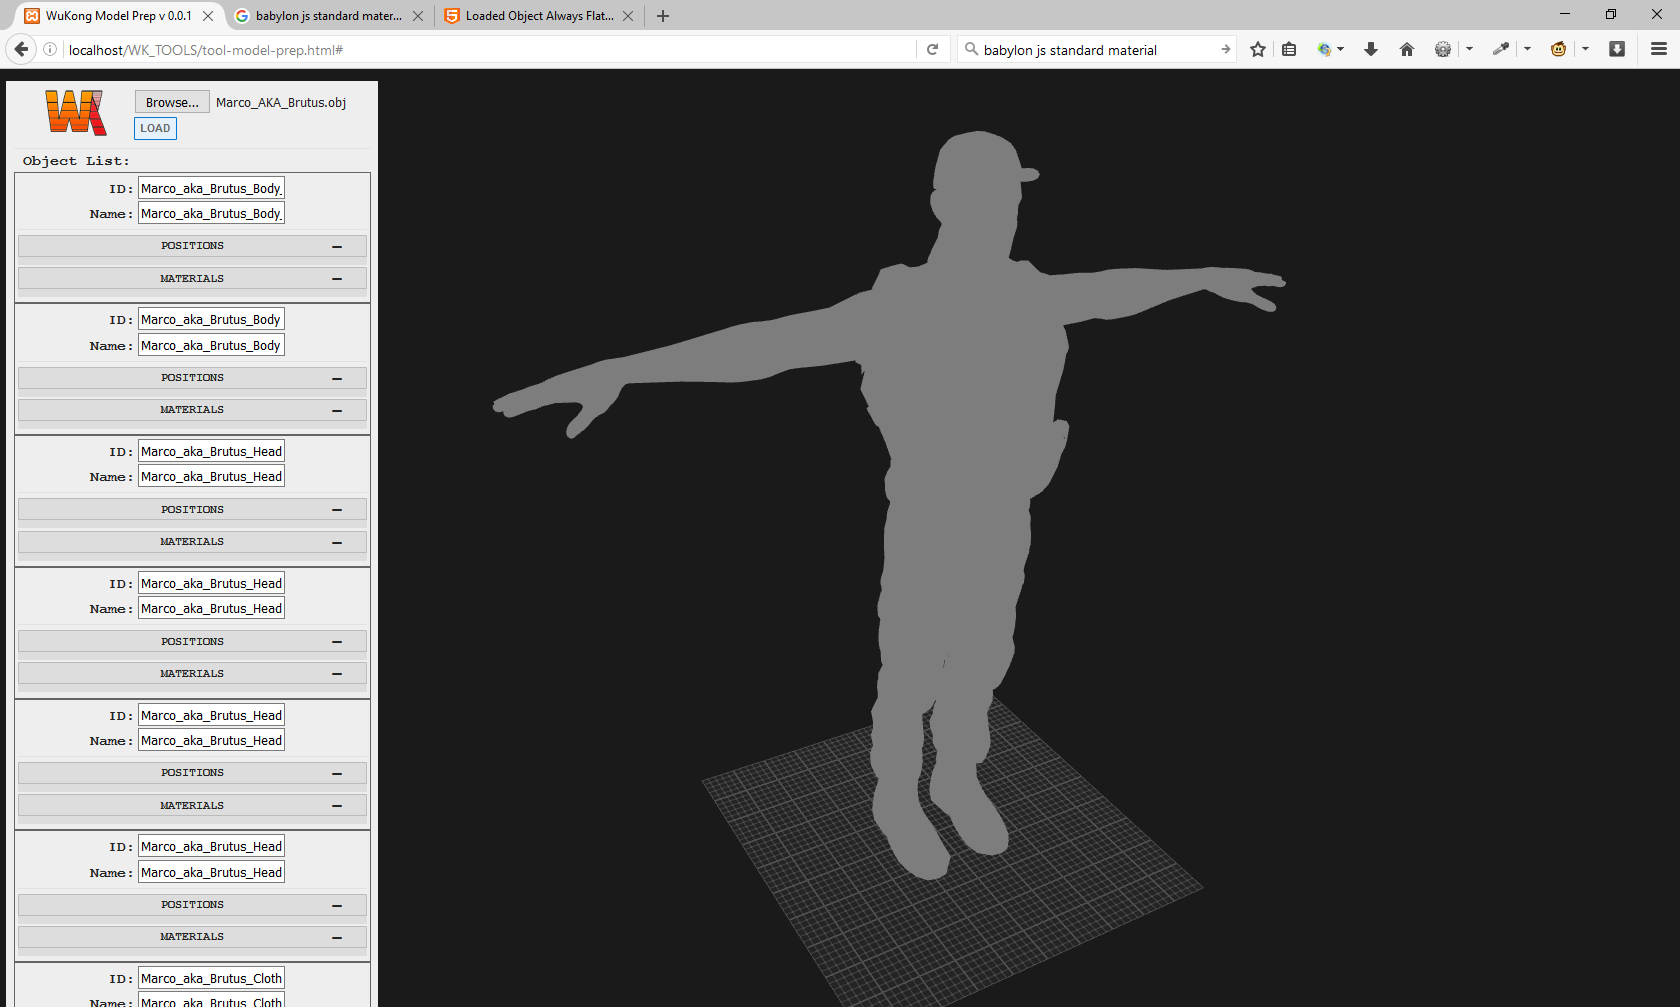Screen dimensions: 1680x1007
Task: Collapse POSITIONS of third Head object
Action: (192, 773)
